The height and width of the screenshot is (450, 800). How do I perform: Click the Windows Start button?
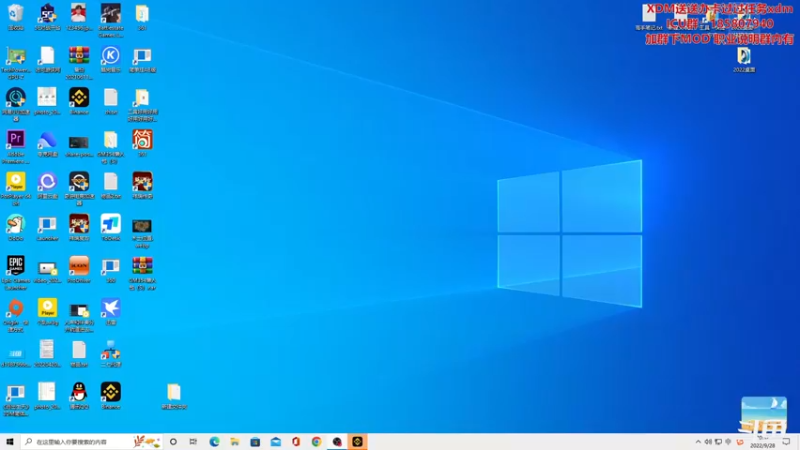10,442
